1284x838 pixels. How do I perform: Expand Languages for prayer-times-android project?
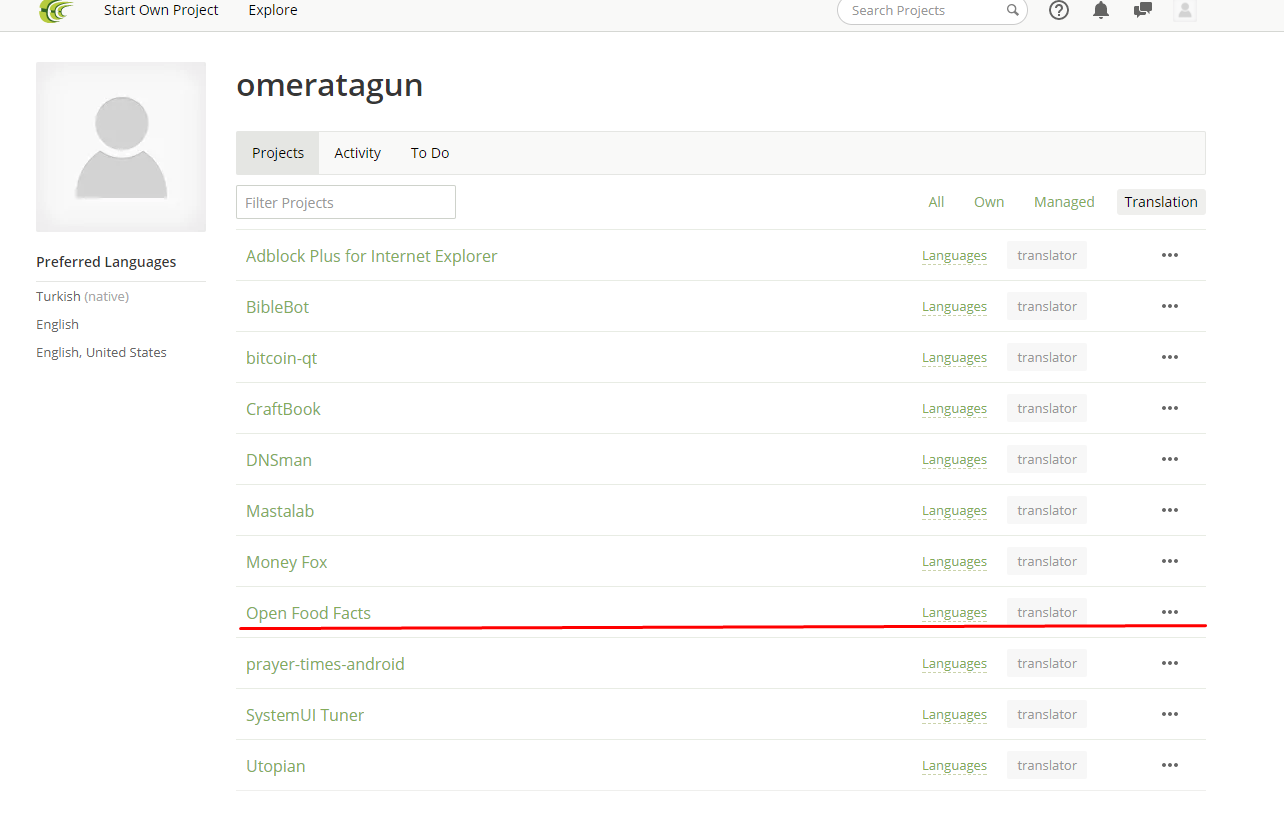[x=954, y=664]
